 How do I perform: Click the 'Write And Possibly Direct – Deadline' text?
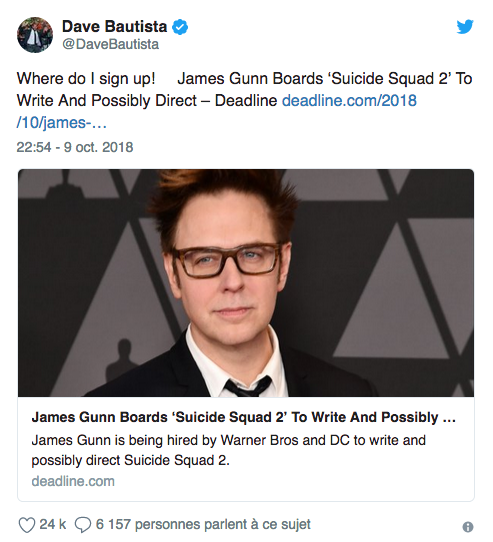(147, 101)
